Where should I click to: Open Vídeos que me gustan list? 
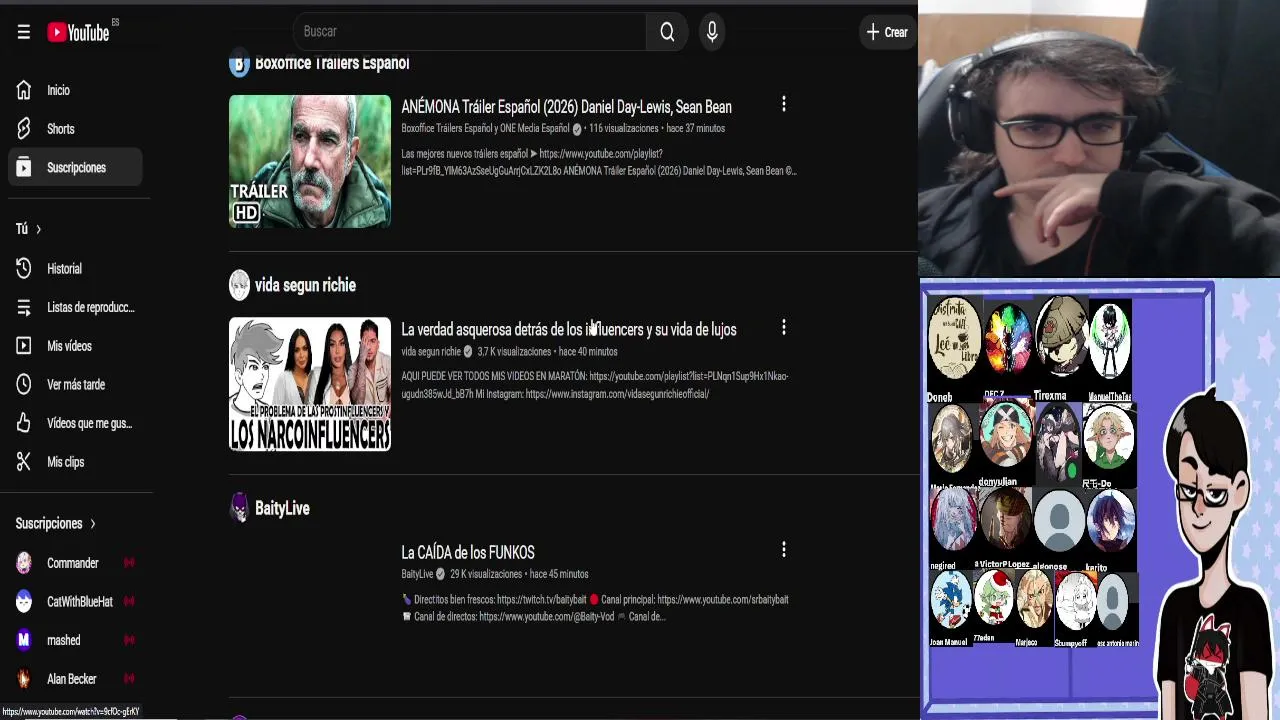pyautogui.click(x=76, y=423)
